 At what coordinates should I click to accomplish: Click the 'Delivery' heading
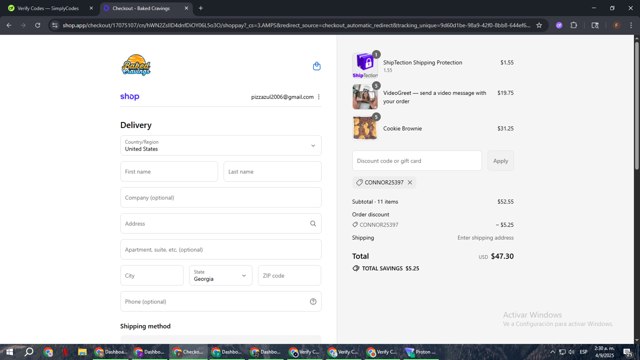136,125
